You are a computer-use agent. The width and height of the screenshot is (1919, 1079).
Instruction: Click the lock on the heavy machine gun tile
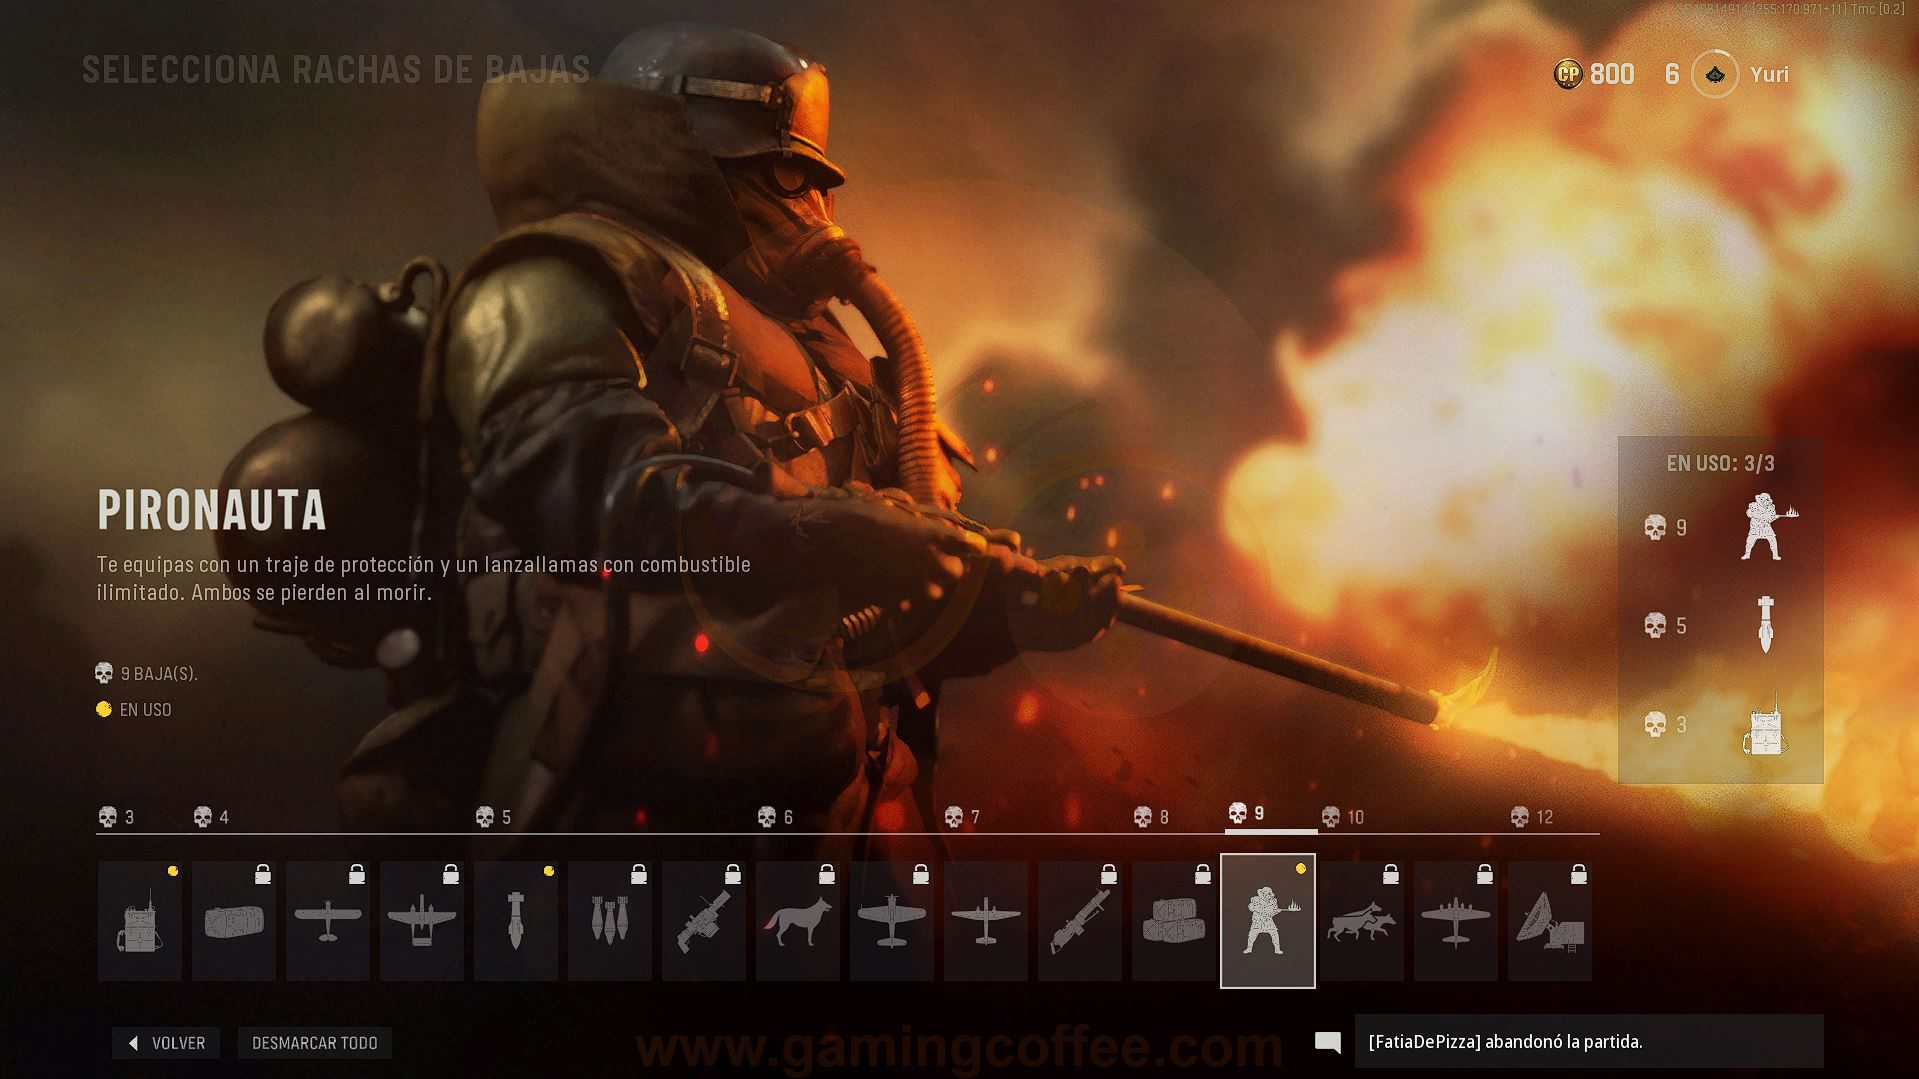[1109, 874]
